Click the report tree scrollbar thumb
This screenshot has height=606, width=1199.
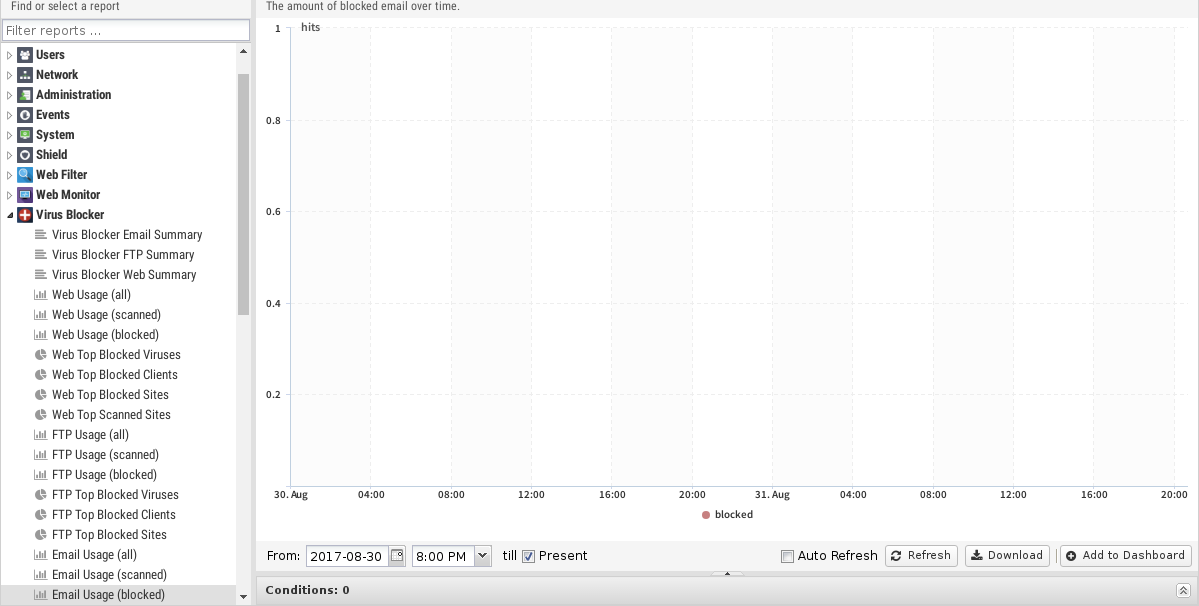pyautogui.click(x=243, y=194)
